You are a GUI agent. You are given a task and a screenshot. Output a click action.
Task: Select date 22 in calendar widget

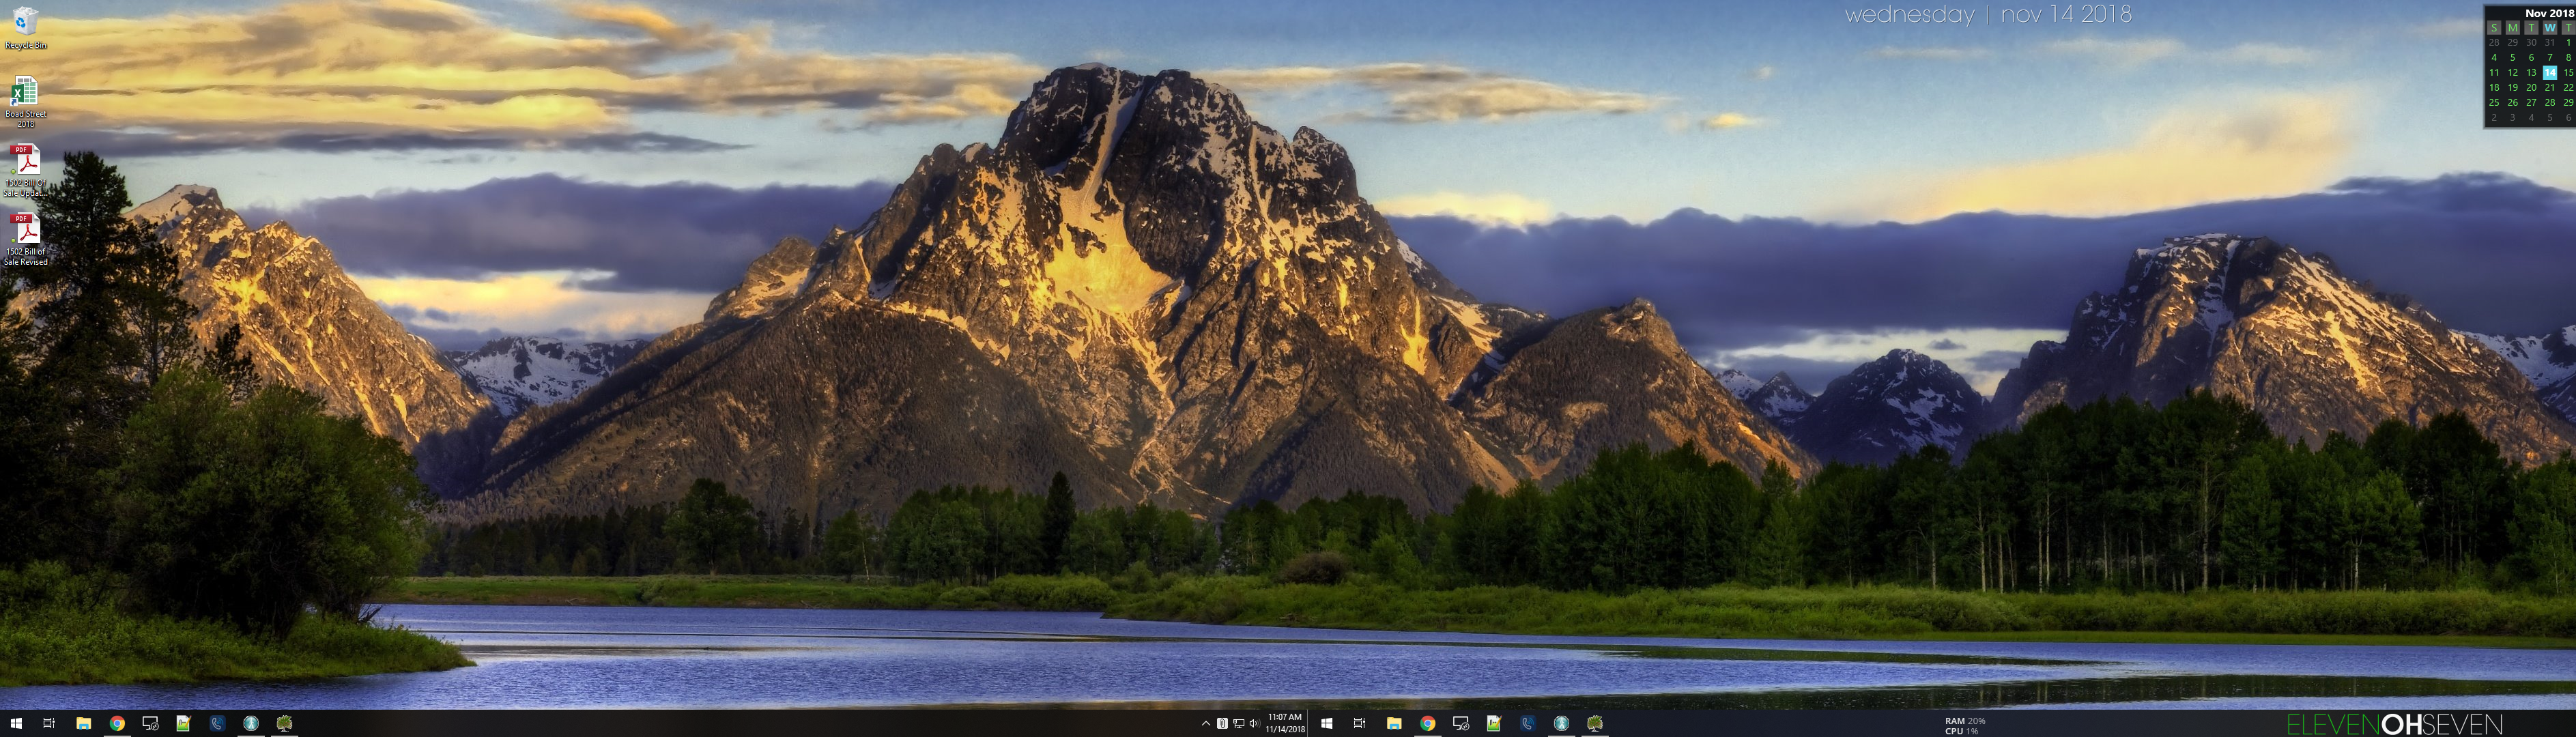[x=2568, y=87]
